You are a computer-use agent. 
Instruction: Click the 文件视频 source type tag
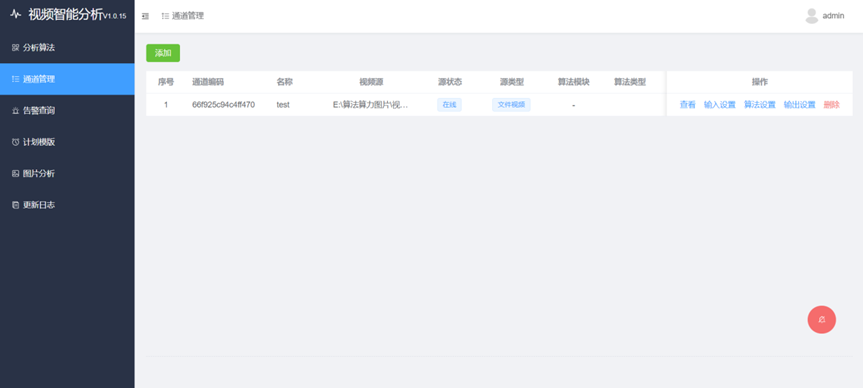tap(511, 105)
